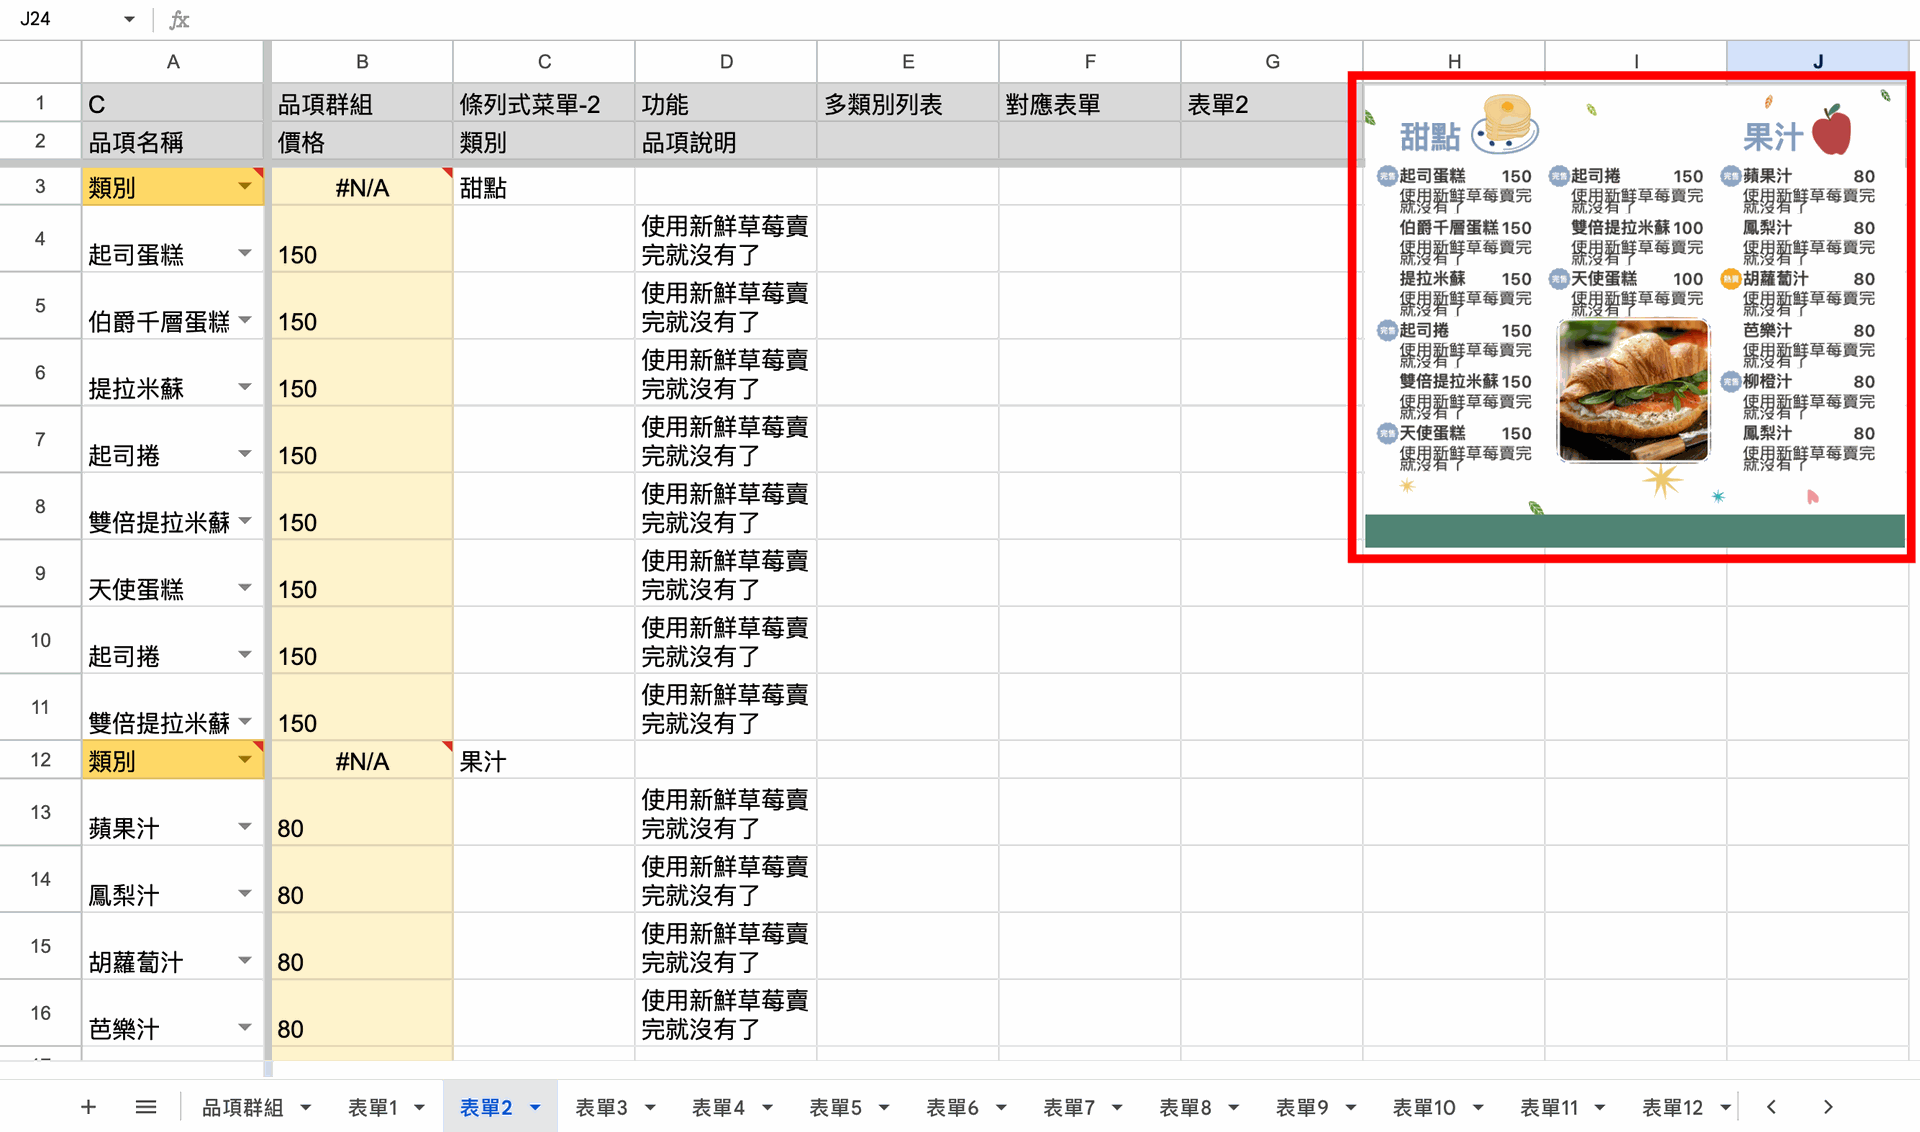Open dropdown for 蘋果汁 cell
Viewport: 1920px width, 1132px height.
[245, 827]
